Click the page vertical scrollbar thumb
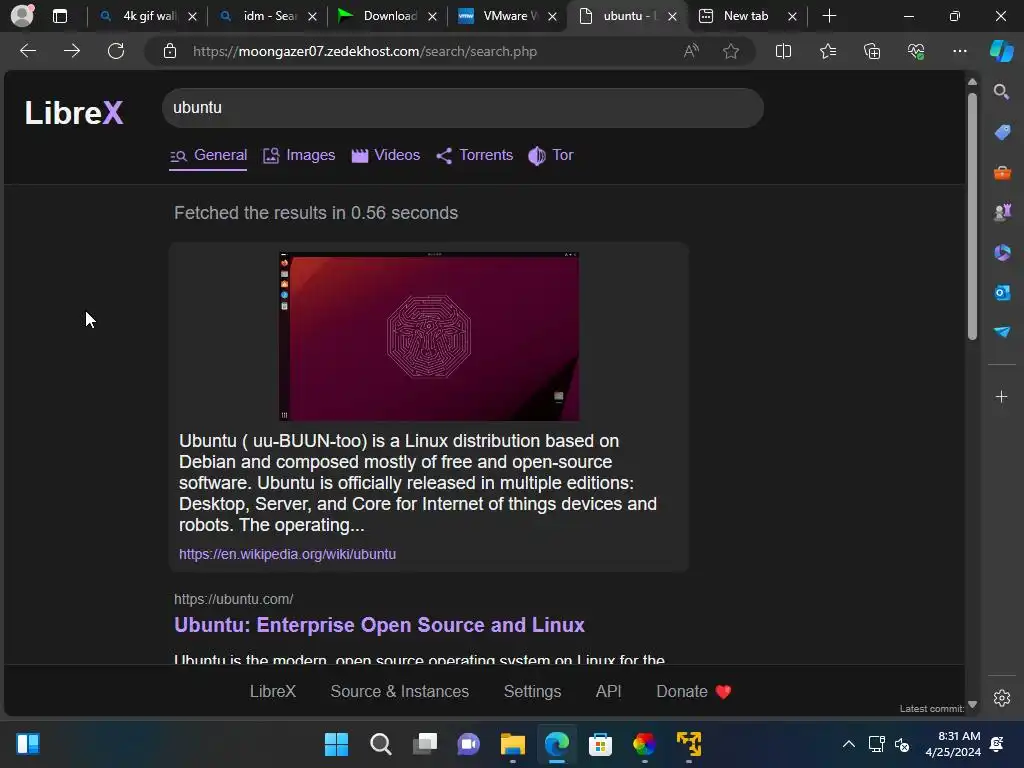The width and height of the screenshot is (1024, 768). coord(972,216)
